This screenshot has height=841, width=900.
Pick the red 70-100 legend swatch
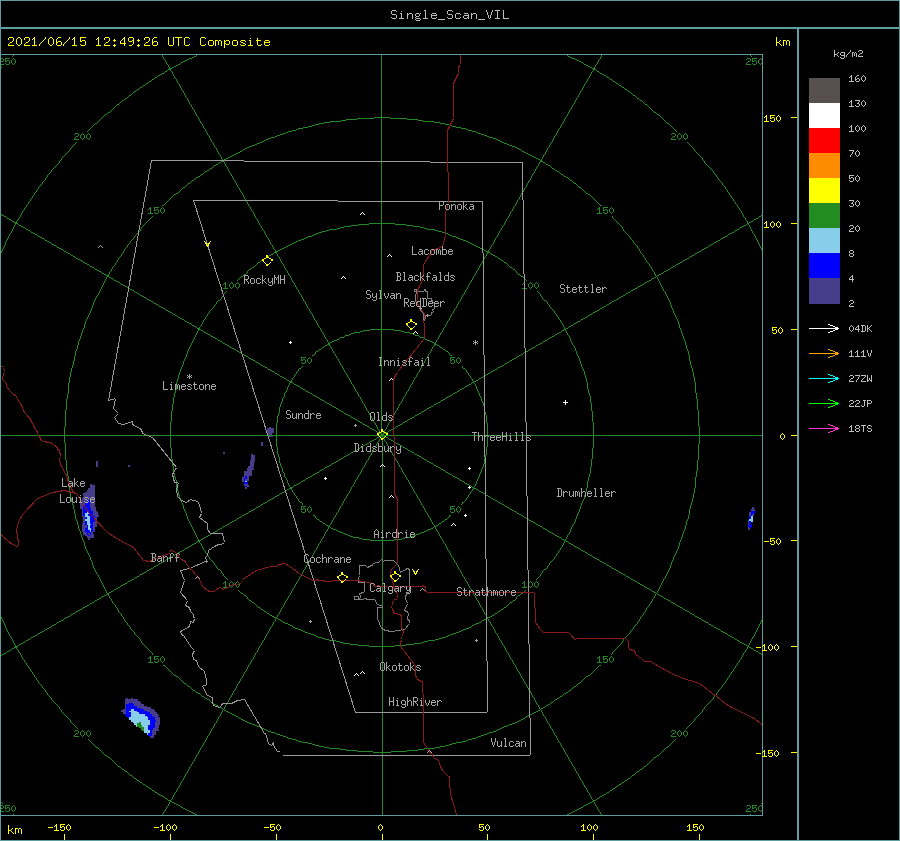click(x=824, y=141)
